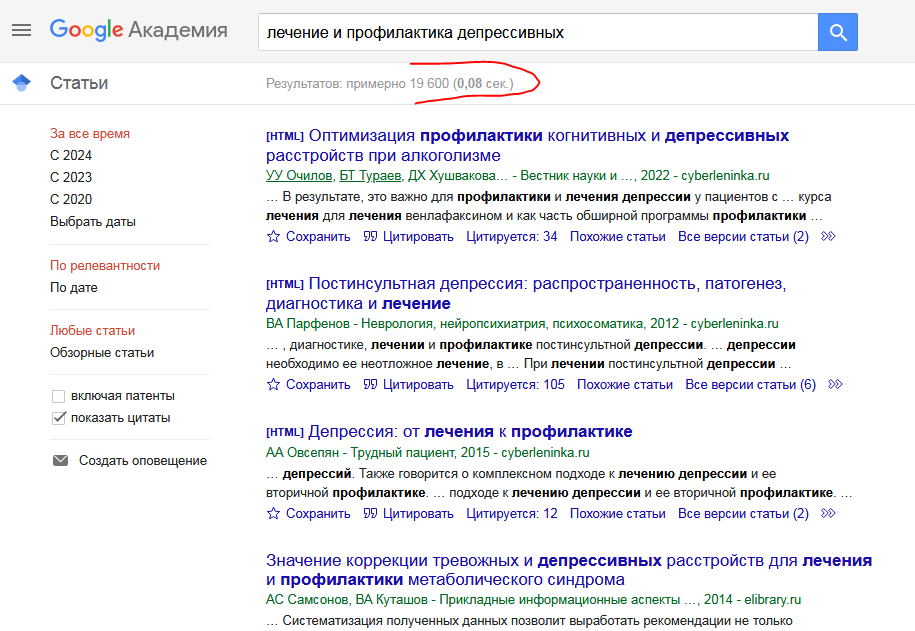
Task: Click the envelope icon next to Создать оповещение
Action: click(x=61, y=460)
